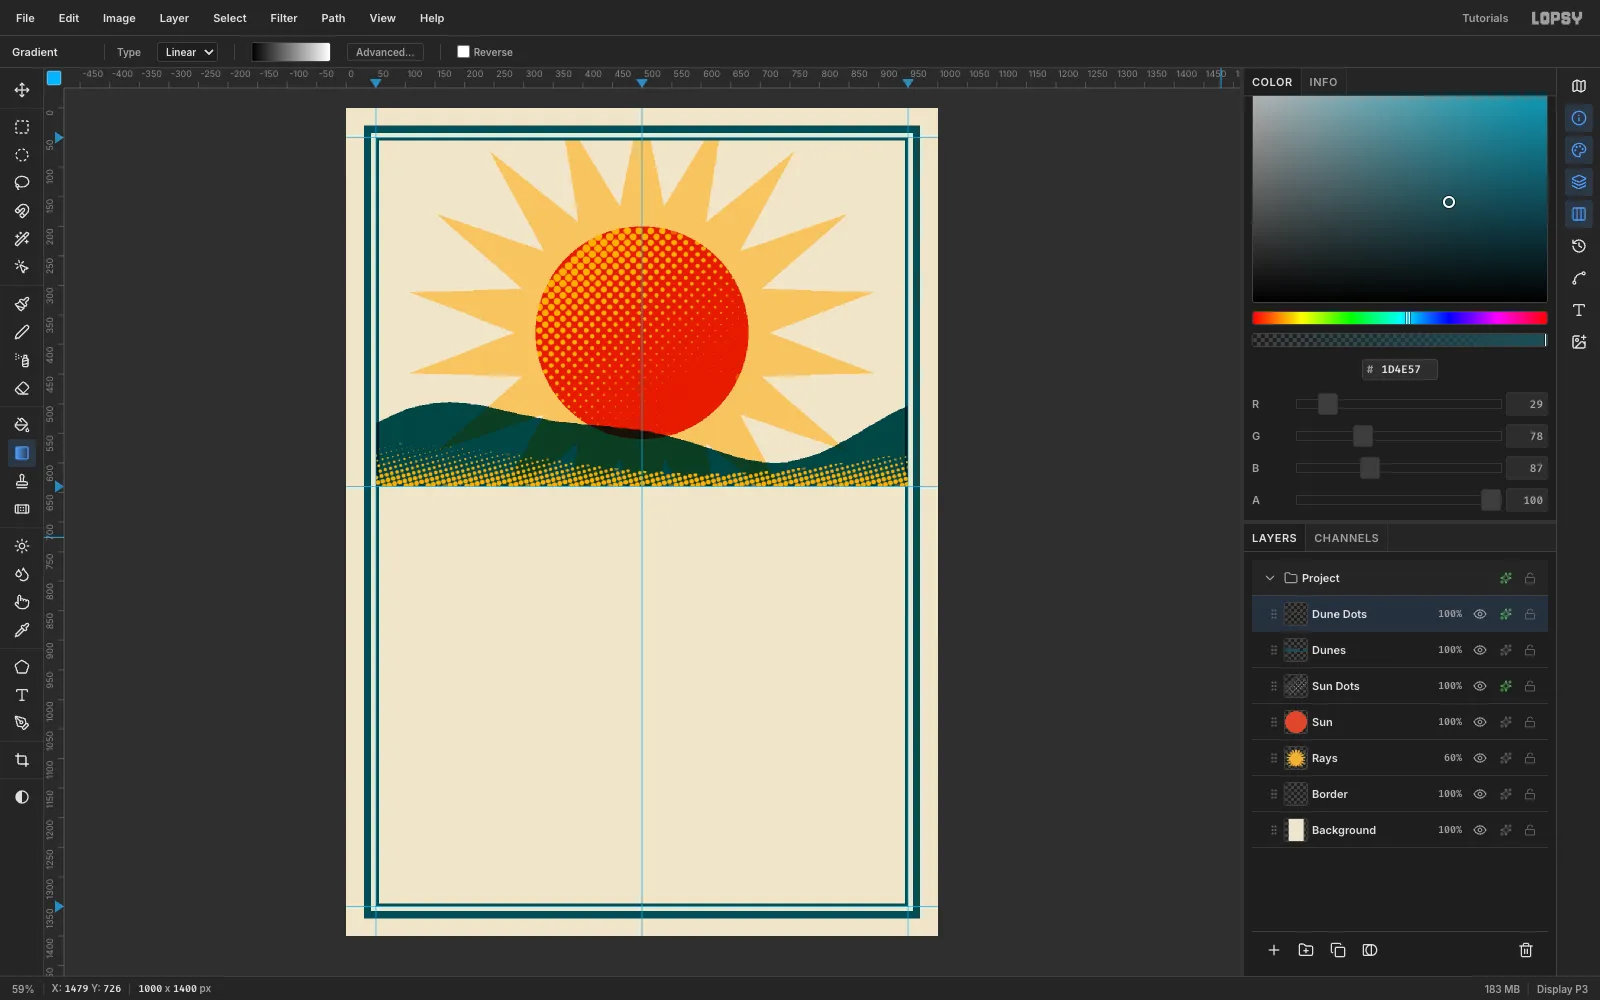Hide the Dunes layer
The width and height of the screenshot is (1600, 1000).
pos(1480,650)
